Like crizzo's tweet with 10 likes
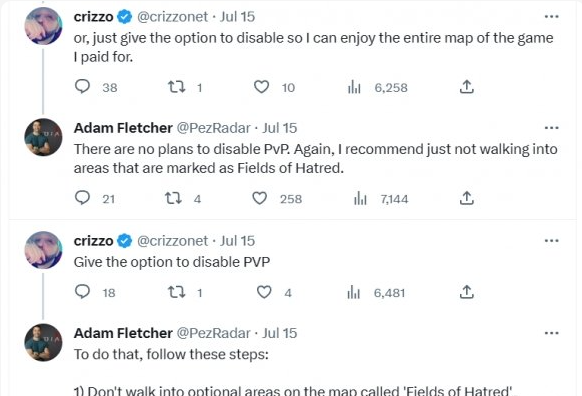Viewport: 582px width, 396px height. pos(261,87)
